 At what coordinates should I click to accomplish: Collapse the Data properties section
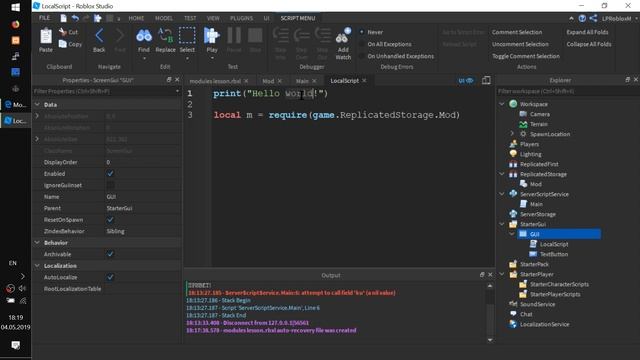(37, 104)
